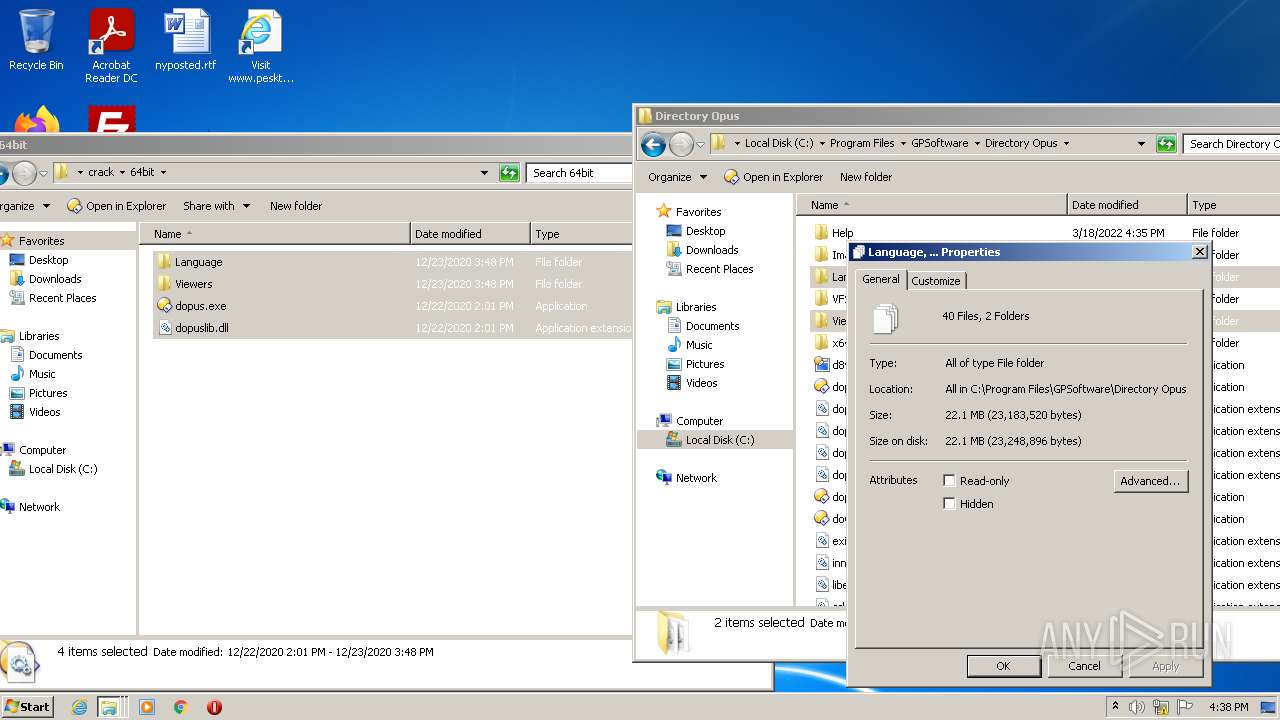This screenshot has width=1280, height=720.
Task: Click the Search Directory Opus field
Action: (1232, 144)
